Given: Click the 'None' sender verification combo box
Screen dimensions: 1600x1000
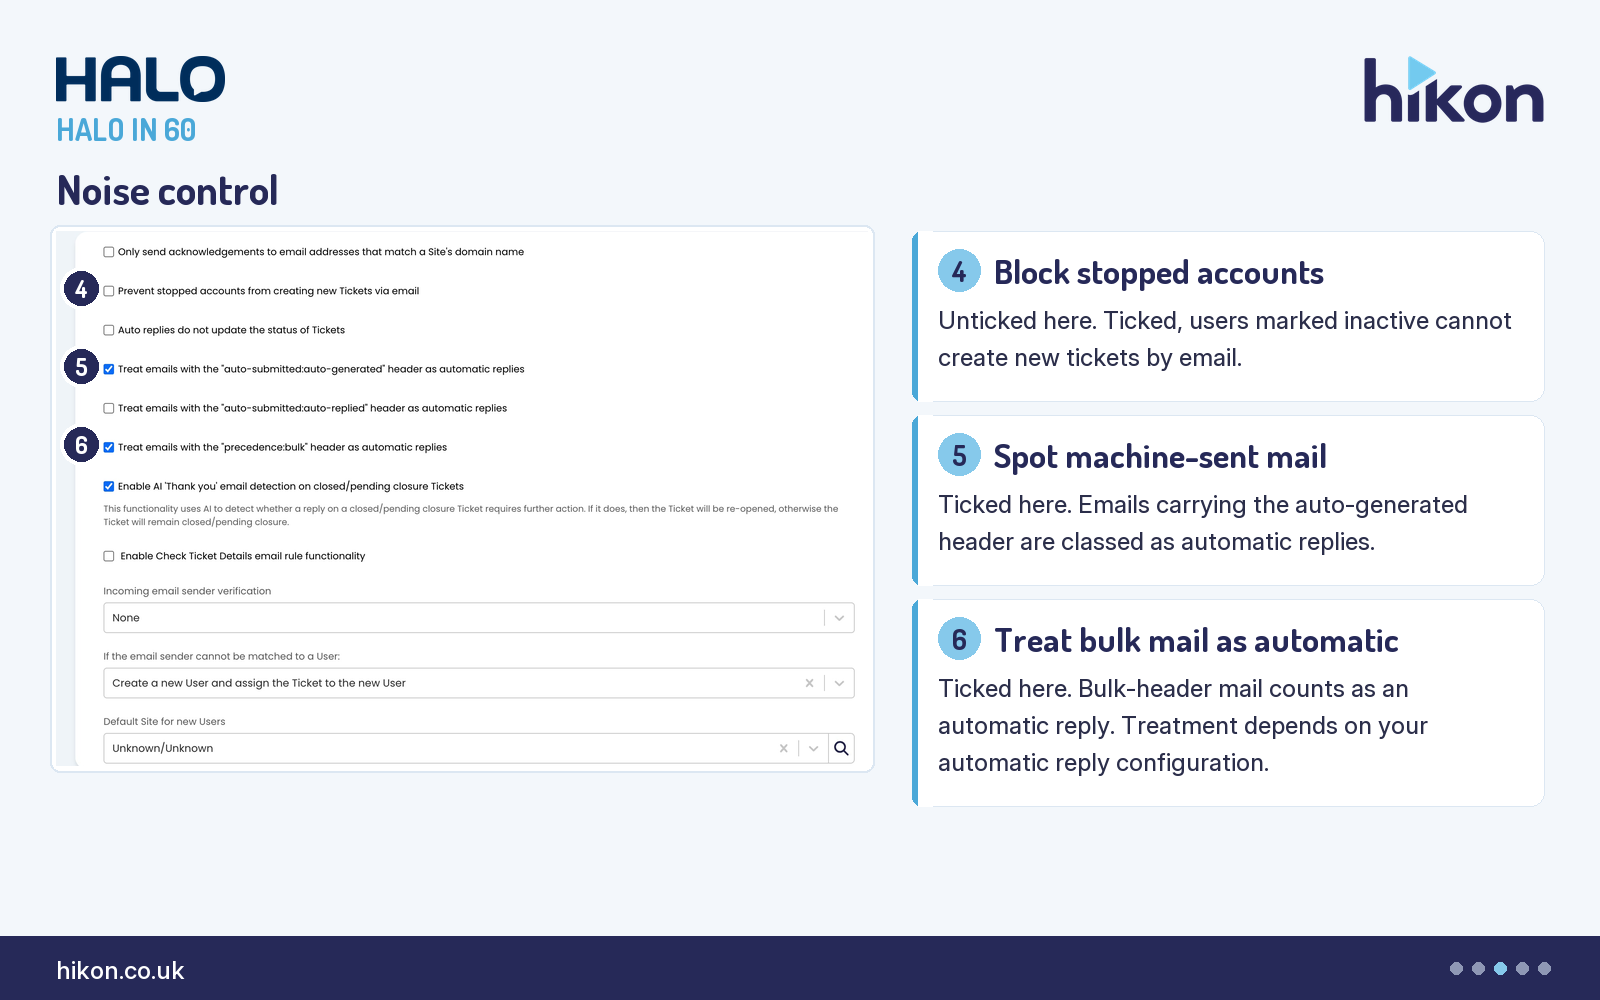Looking at the screenshot, I should pyautogui.click(x=479, y=618).
